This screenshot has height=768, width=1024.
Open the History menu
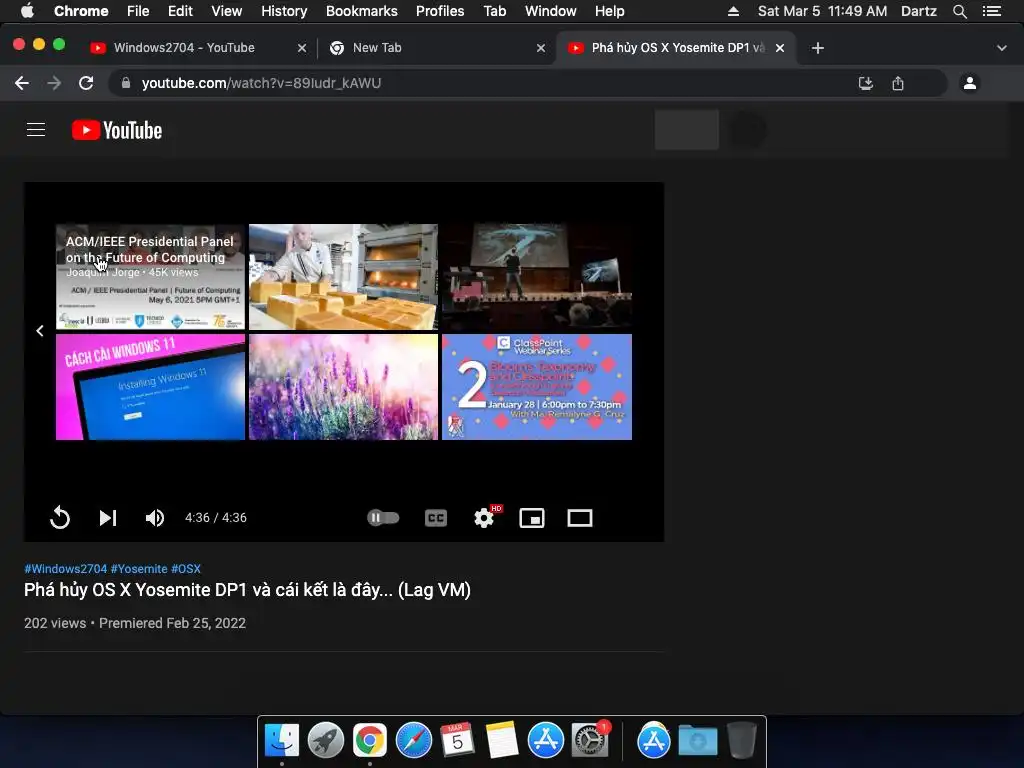pos(284,11)
